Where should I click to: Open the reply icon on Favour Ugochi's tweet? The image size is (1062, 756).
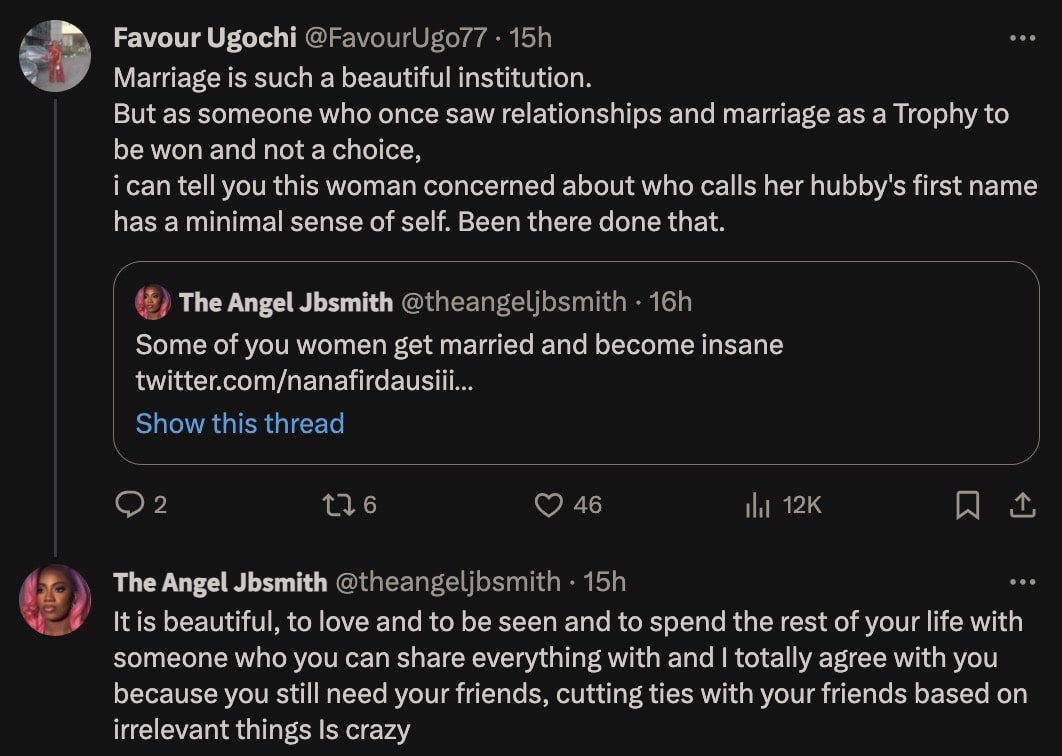click(131, 506)
